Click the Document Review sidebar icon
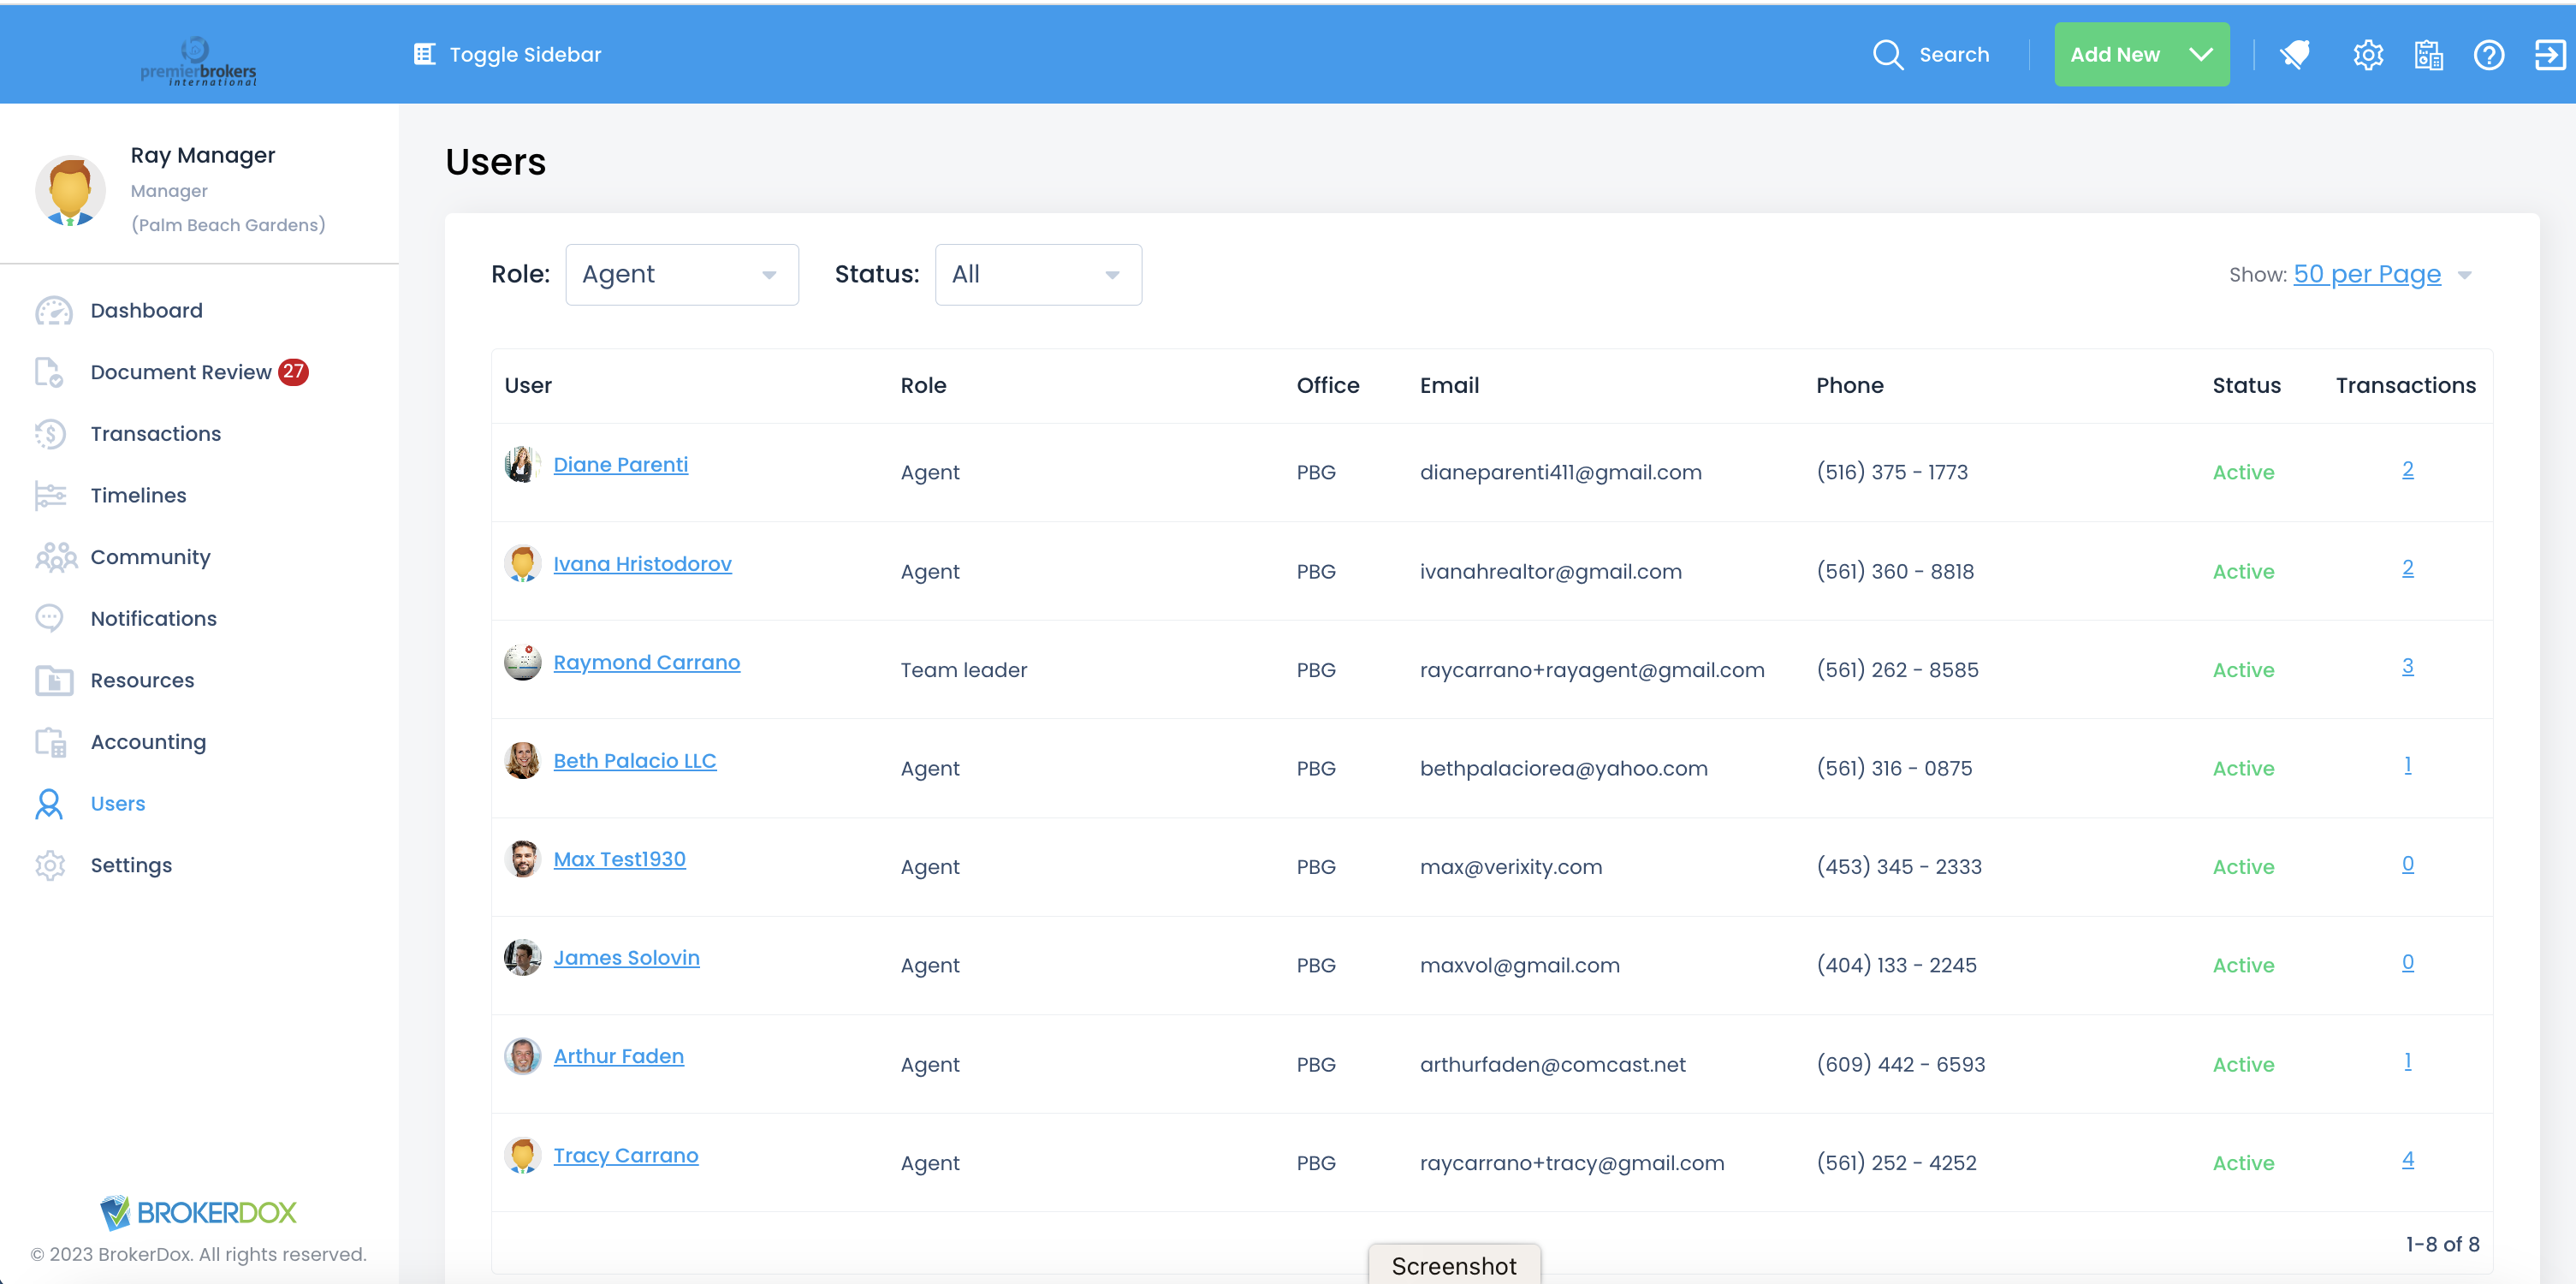 (x=49, y=372)
